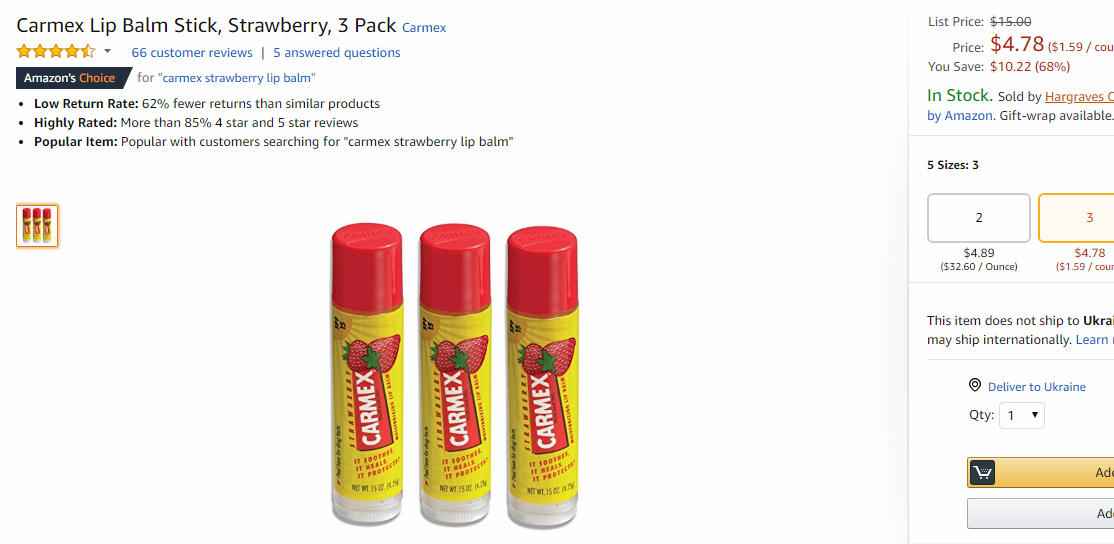Image resolution: width=1114 pixels, height=544 pixels.
Task: Select the small product thumbnail image
Action: click(37, 226)
